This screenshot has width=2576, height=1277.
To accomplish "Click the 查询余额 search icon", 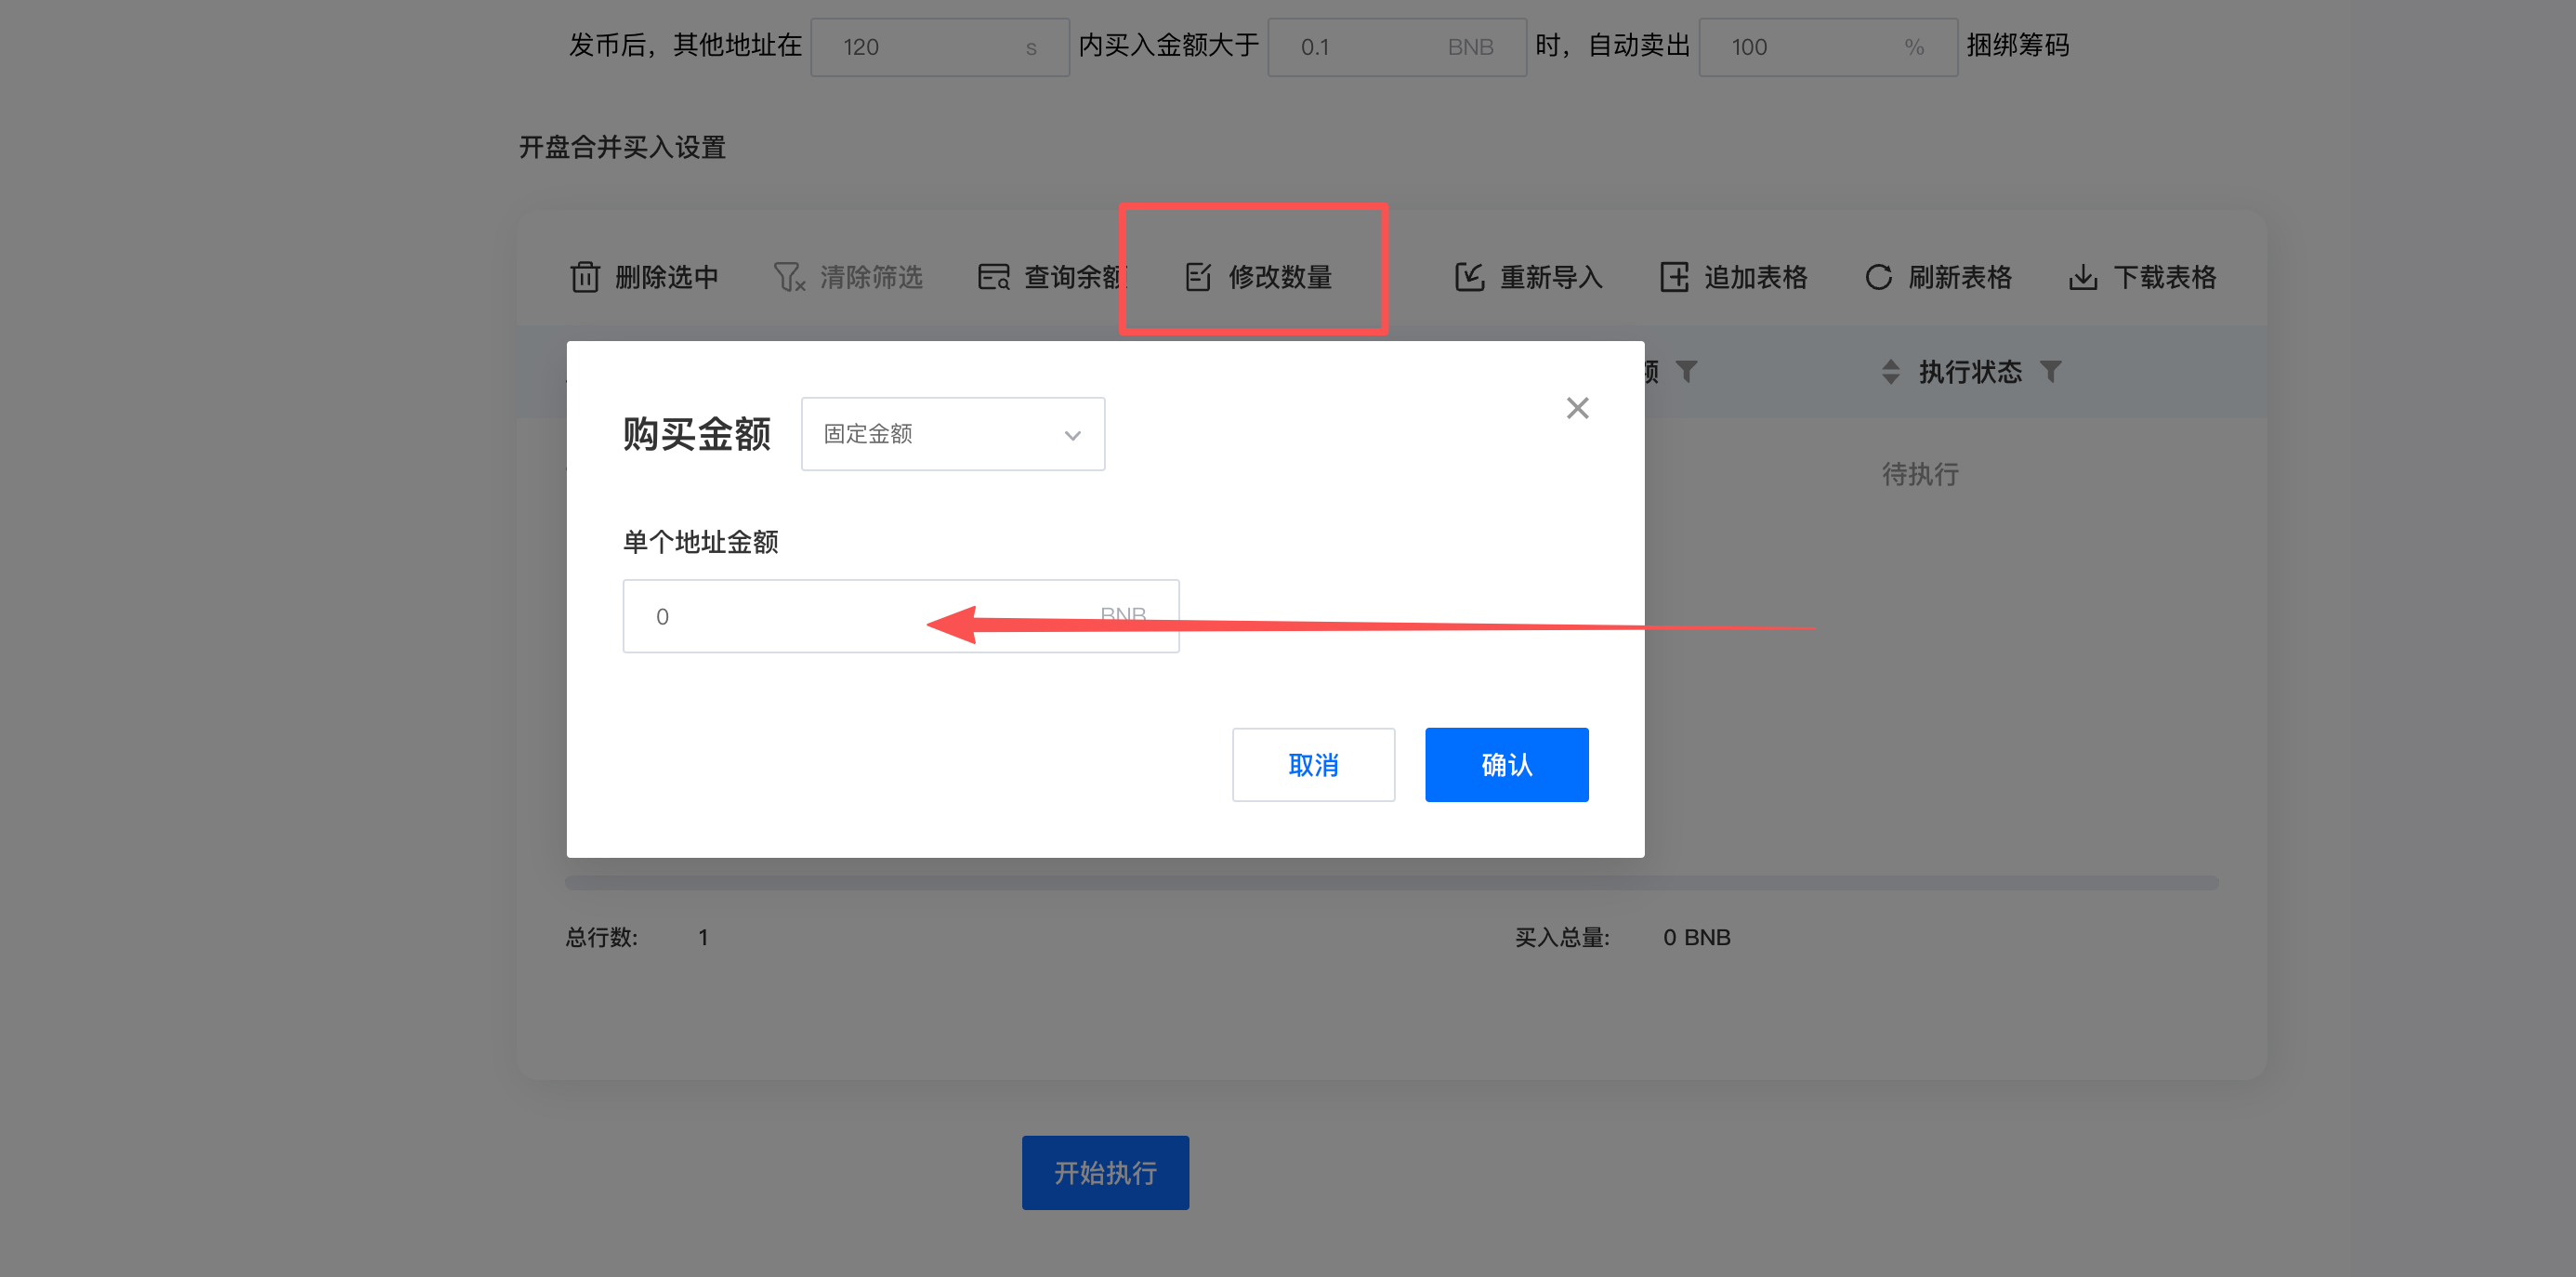I will [993, 277].
